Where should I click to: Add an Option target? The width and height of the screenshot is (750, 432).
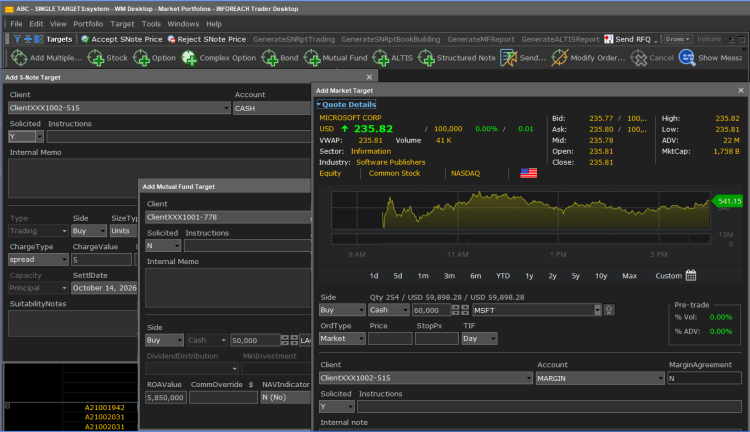142,58
